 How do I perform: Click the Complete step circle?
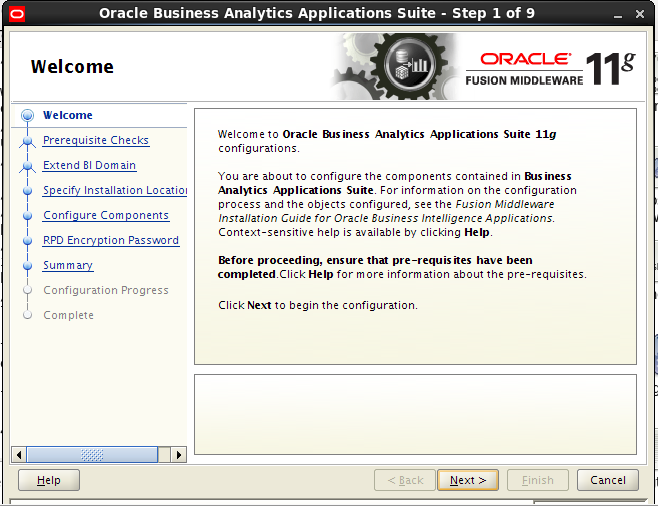pos(28,315)
